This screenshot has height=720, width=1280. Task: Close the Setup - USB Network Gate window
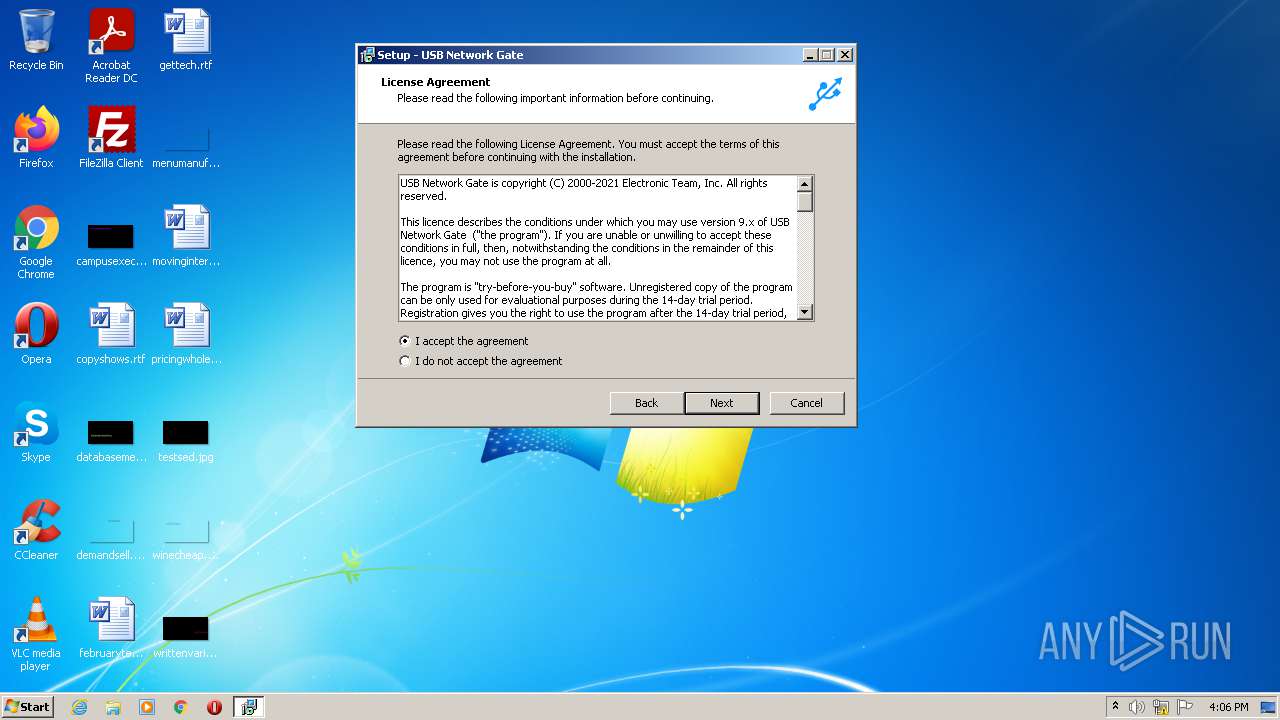click(x=845, y=55)
